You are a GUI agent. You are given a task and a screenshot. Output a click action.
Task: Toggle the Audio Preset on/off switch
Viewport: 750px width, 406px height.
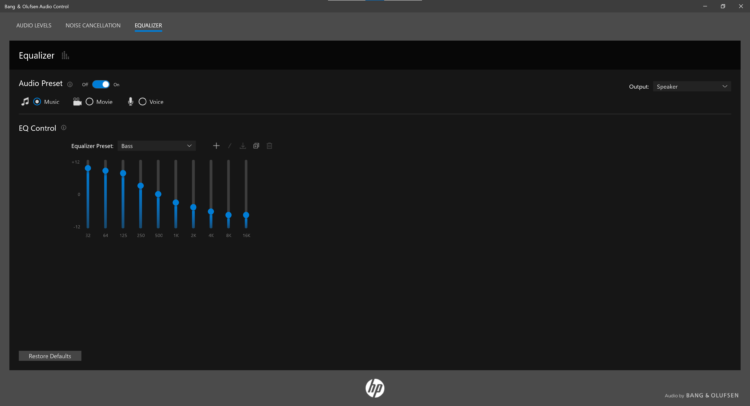(x=101, y=84)
